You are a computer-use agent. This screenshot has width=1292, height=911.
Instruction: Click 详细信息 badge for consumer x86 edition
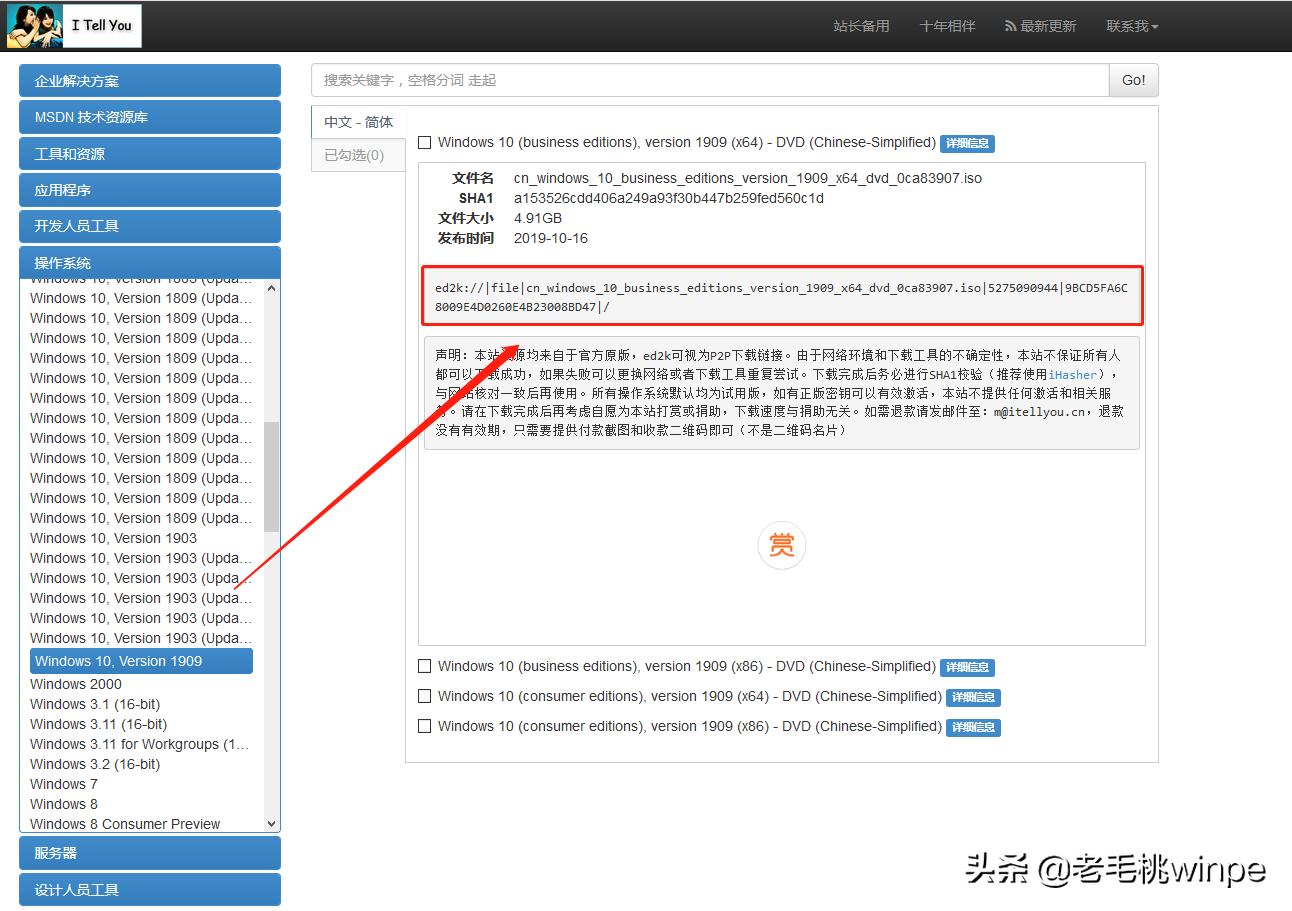coord(973,727)
